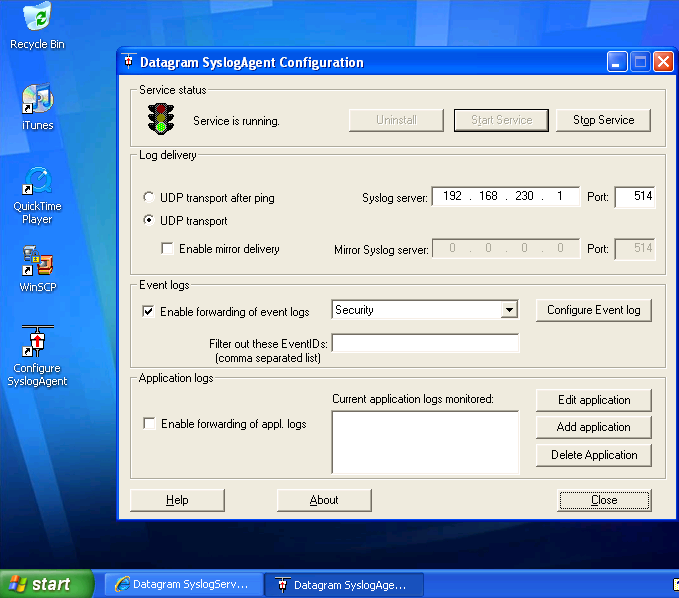Click the Close button at the bottom
The width and height of the screenshot is (679, 598).
[604, 500]
